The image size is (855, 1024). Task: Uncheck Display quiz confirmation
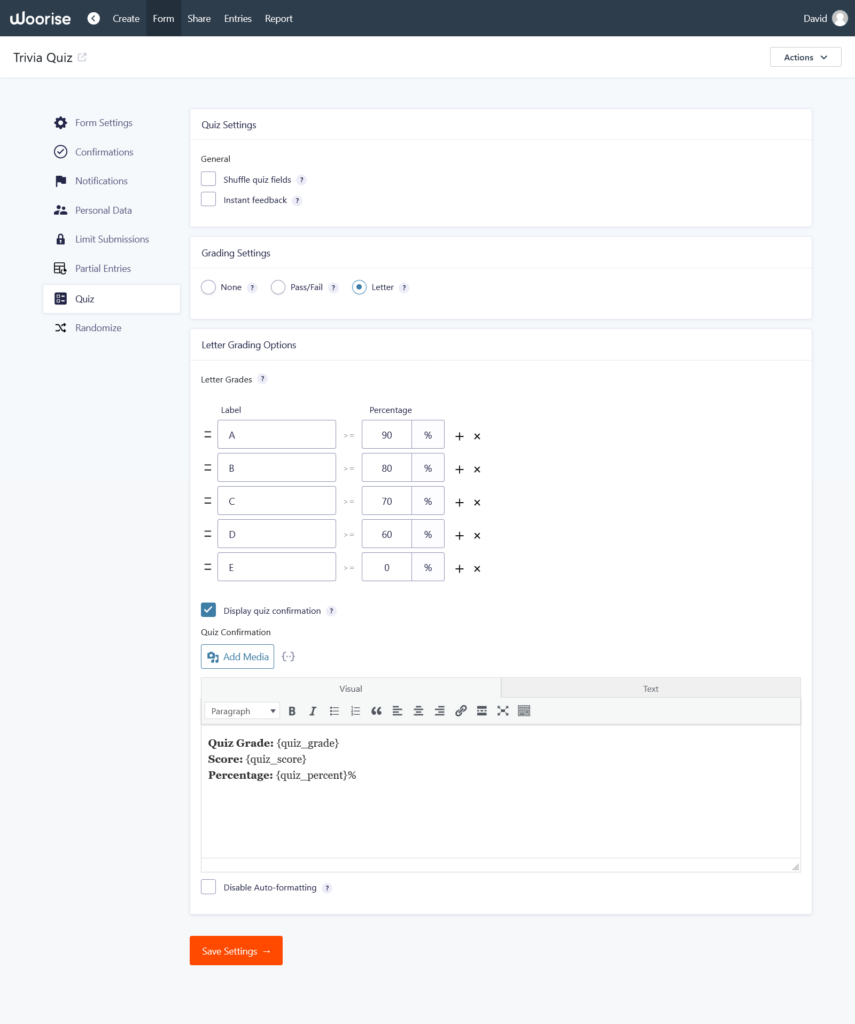209,610
